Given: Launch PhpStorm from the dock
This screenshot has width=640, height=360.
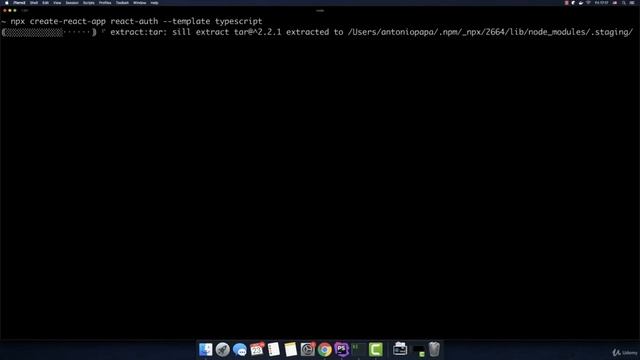Looking at the screenshot, I should pos(342,349).
